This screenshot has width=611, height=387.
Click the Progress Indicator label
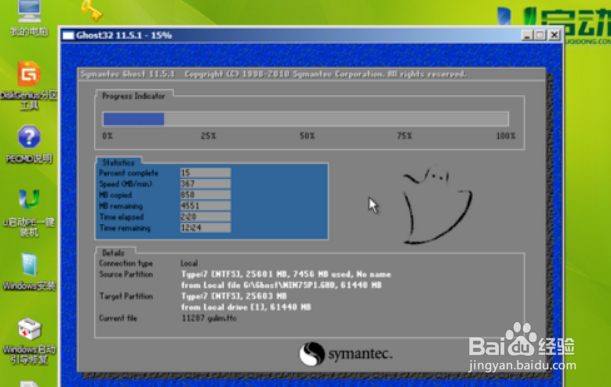pos(133,96)
